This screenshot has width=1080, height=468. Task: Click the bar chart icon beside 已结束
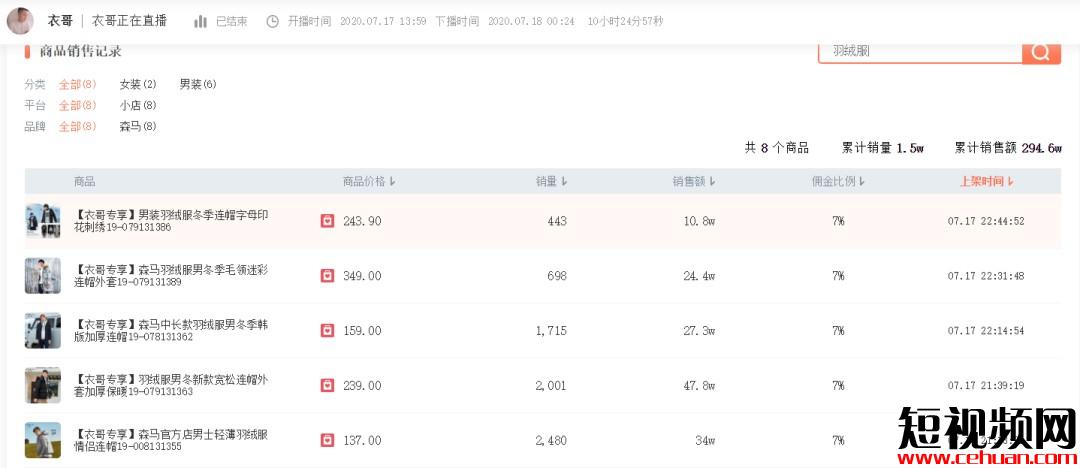pos(201,21)
